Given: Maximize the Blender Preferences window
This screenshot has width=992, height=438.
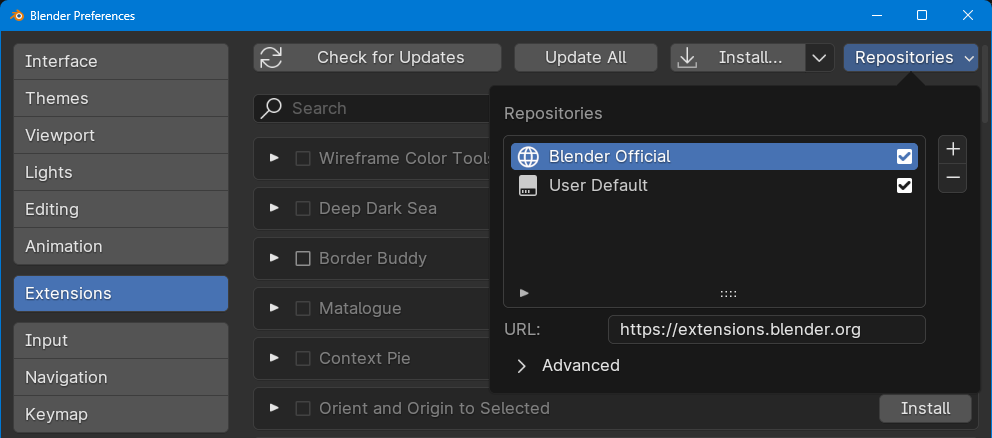Looking at the screenshot, I should 922,15.
